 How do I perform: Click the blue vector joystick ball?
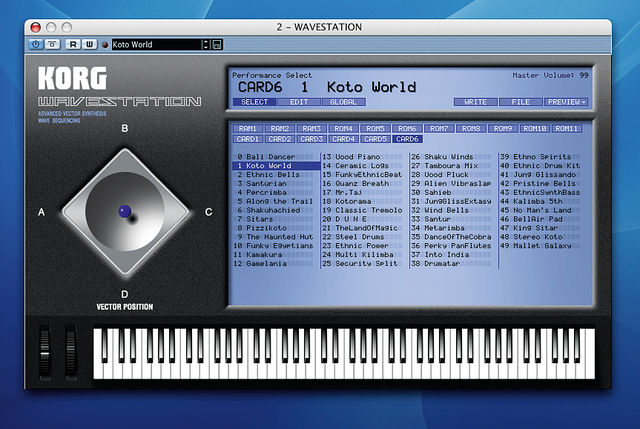tap(124, 211)
